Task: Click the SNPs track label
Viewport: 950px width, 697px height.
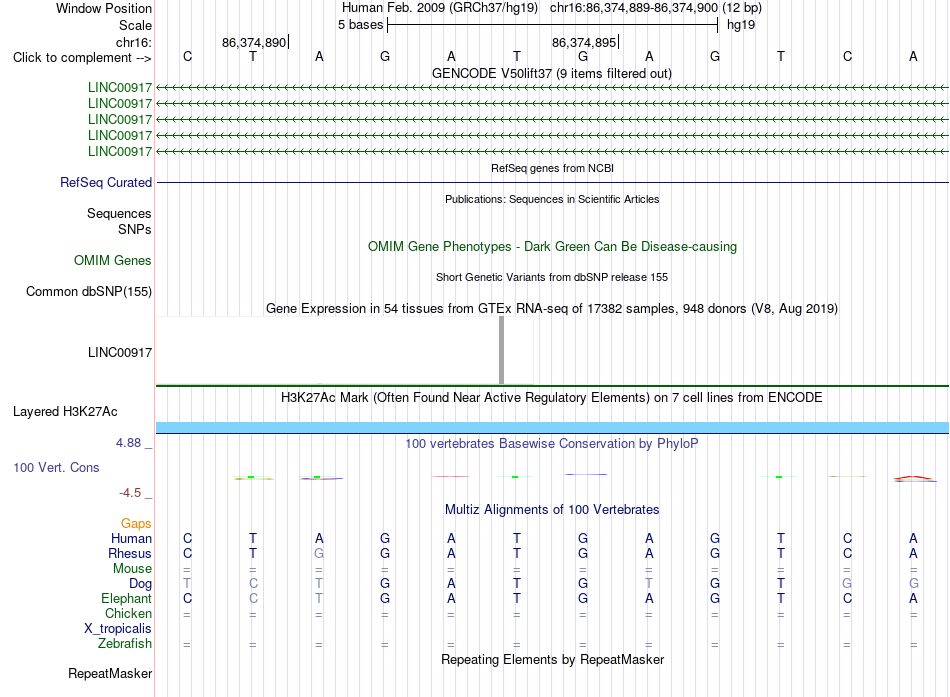Action: tap(135, 229)
